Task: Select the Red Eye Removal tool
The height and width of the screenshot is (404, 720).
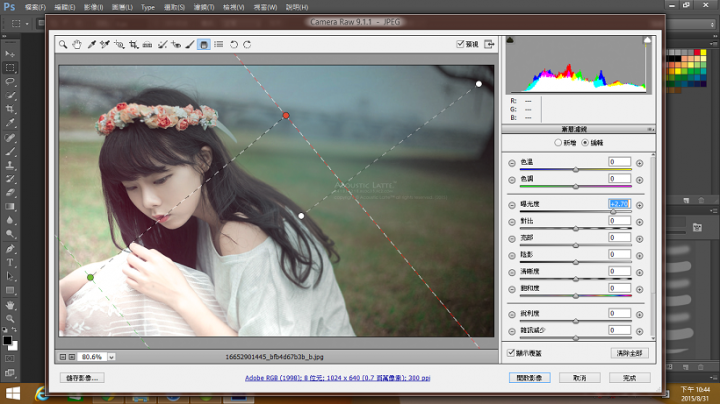Action: click(x=176, y=45)
